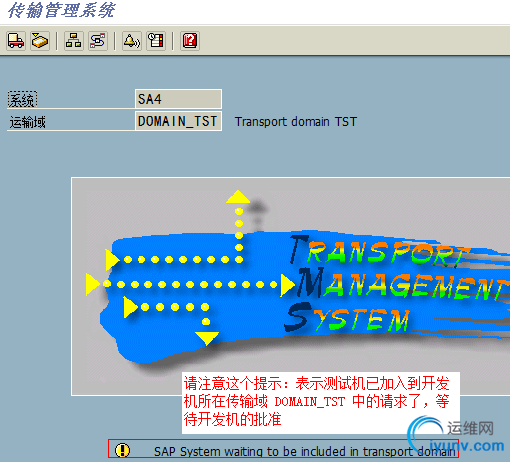Click the transport layers S icon

[98, 41]
